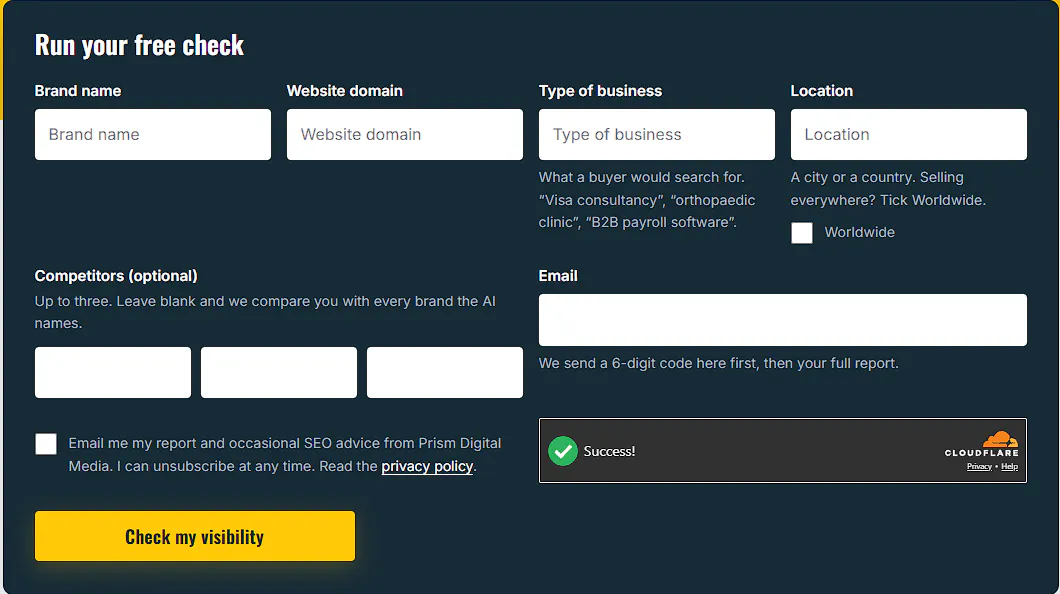Focus the Email input field
The width and height of the screenshot is (1060, 594).
tap(783, 320)
